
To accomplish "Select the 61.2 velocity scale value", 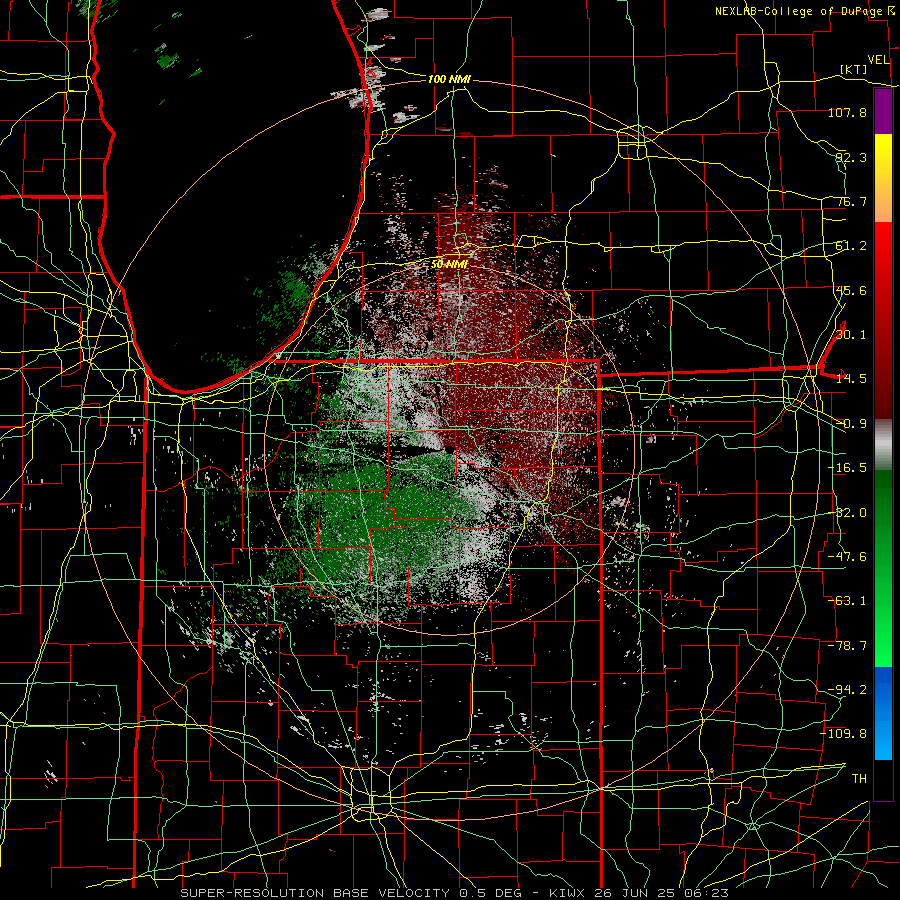I will (851, 246).
